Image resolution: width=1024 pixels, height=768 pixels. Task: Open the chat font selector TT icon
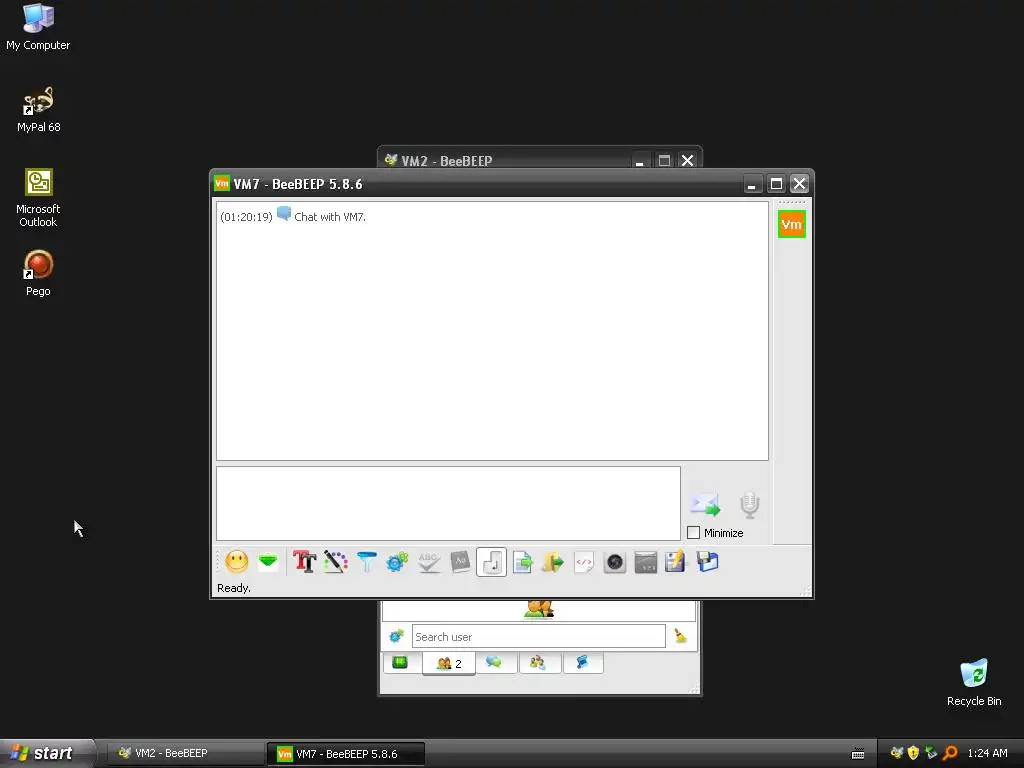(304, 562)
